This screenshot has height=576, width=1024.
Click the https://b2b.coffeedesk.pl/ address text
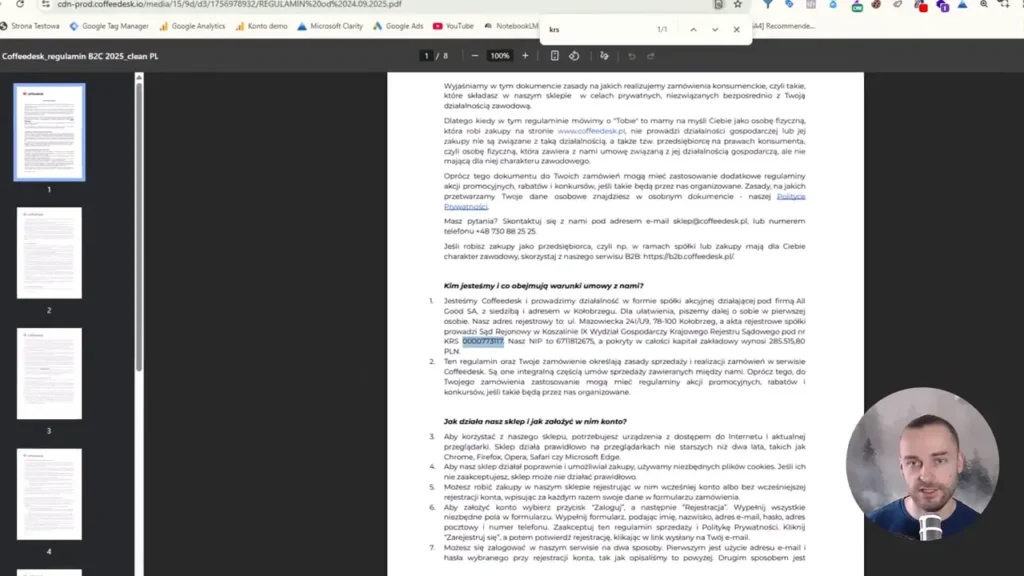[x=688, y=257]
